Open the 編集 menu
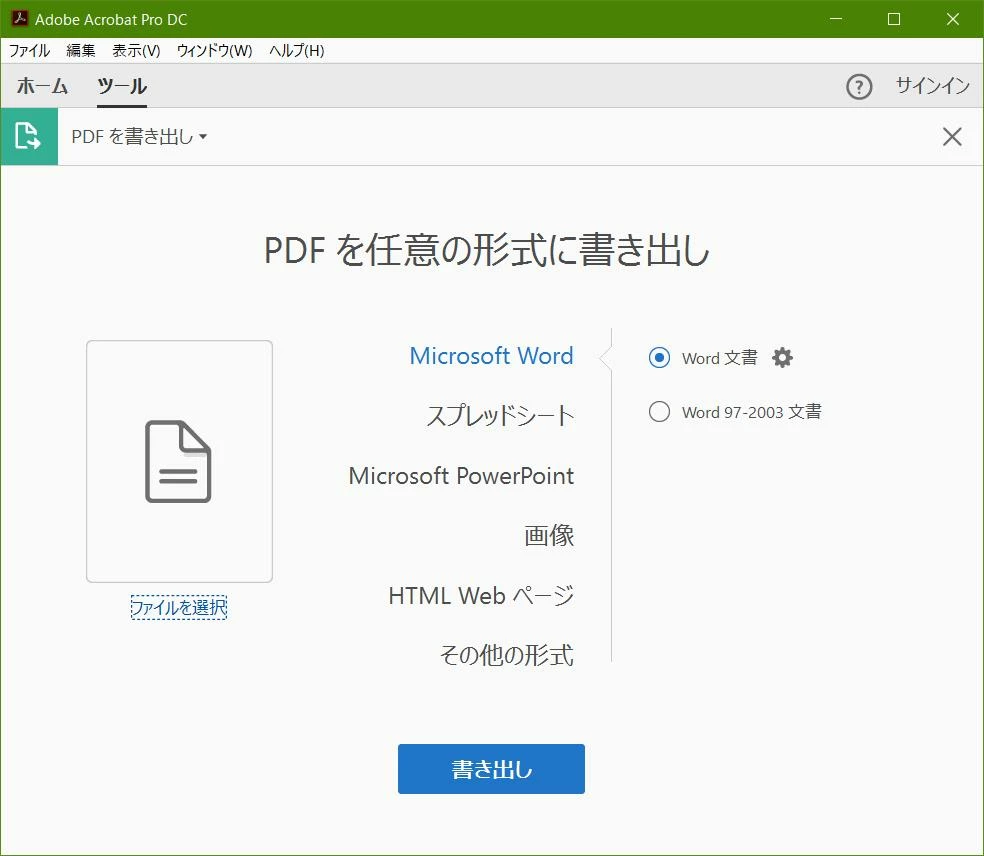This screenshot has width=984, height=856. coord(81,51)
